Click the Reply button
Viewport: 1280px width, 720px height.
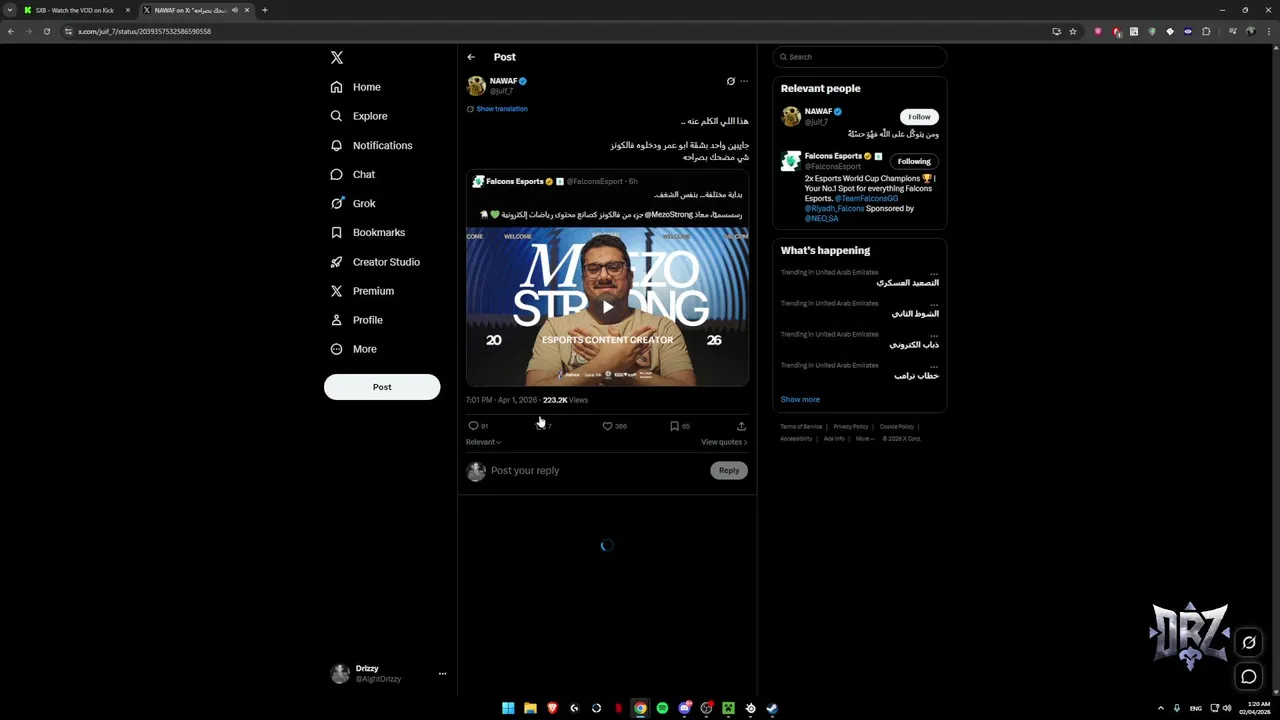(729, 470)
